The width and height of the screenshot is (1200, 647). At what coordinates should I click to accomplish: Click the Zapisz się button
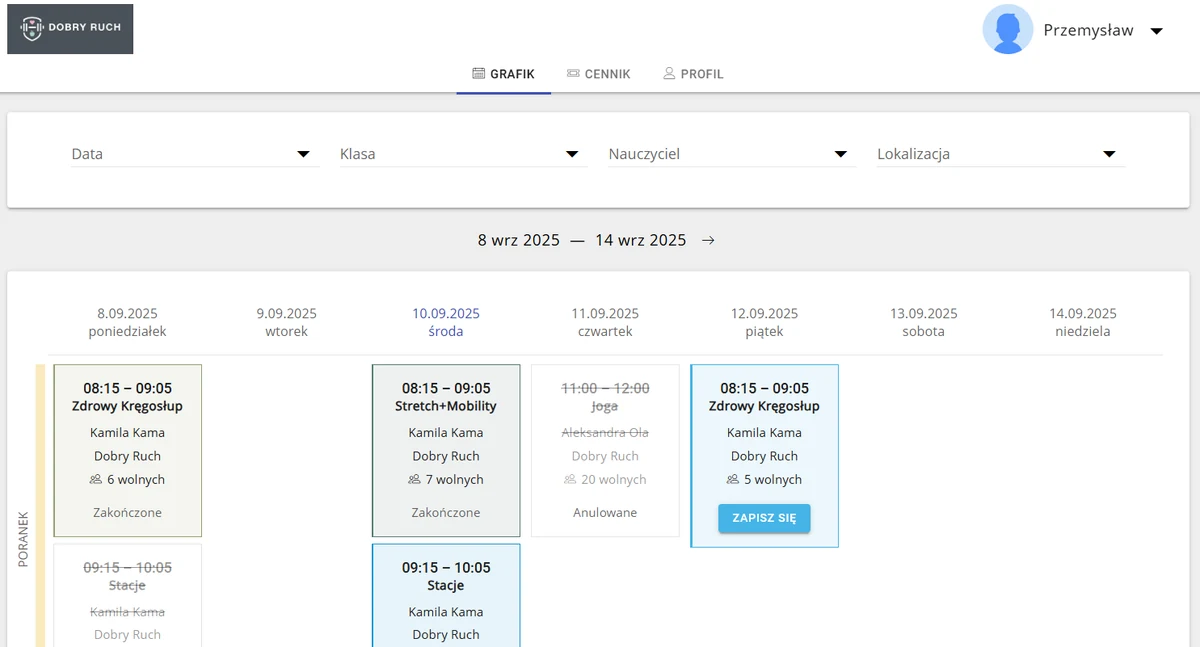click(764, 518)
